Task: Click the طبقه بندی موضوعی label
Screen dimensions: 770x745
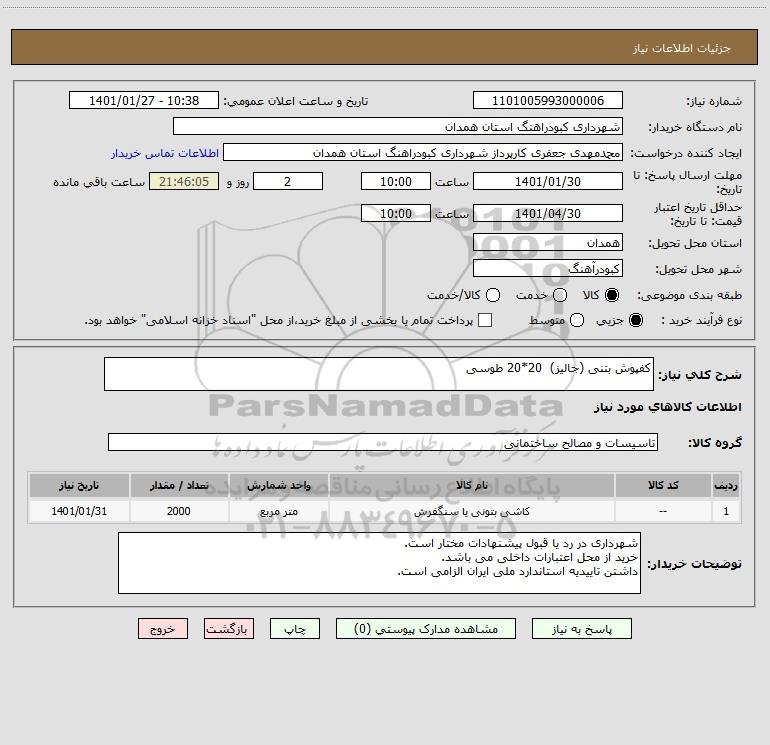Action: coord(689,296)
